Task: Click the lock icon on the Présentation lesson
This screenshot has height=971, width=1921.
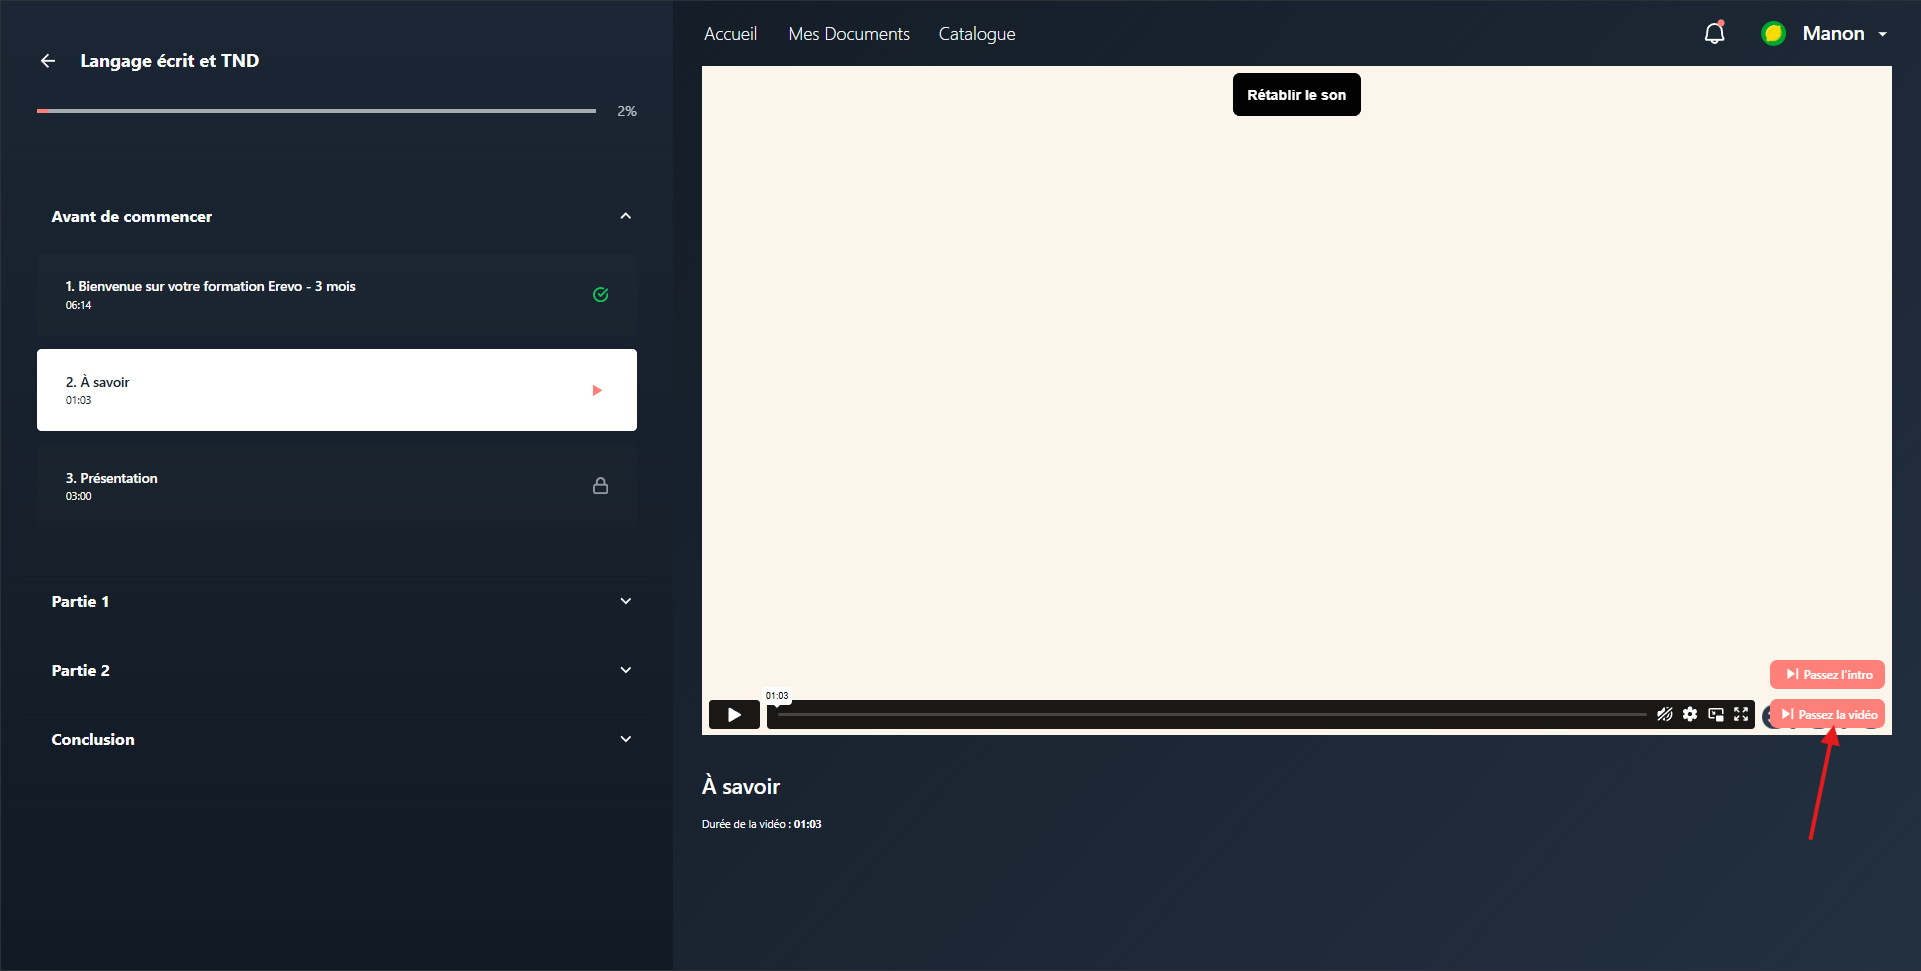Action: tap(600, 485)
